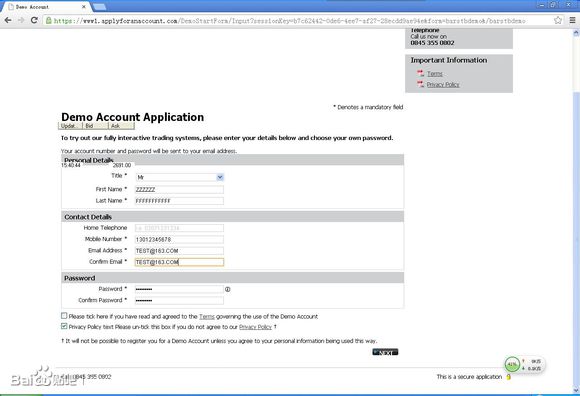Viewport: 580px width, 396px height.
Task: Click the Email Address input field
Action: (179, 251)
